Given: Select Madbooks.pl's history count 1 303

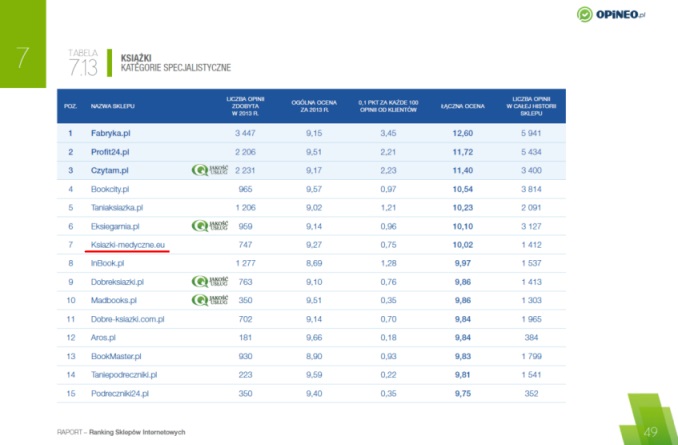Looking at the screenshot, I should click(531, 300).
